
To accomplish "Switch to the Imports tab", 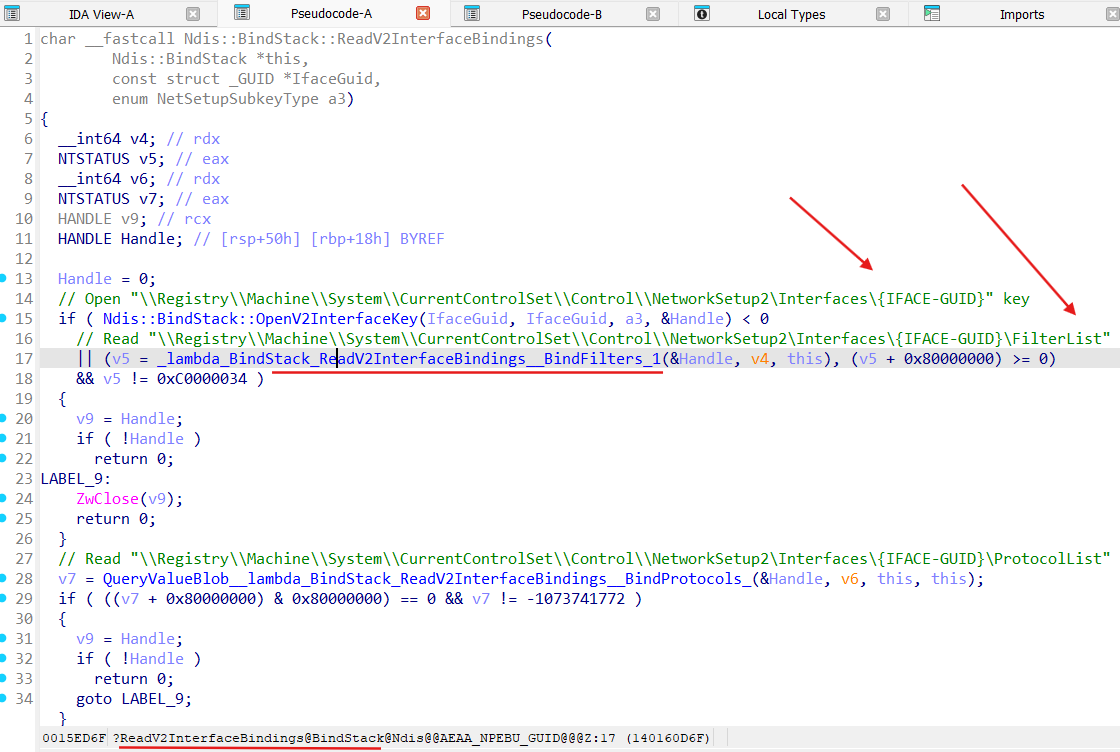I will click(x=1021, y=14).
